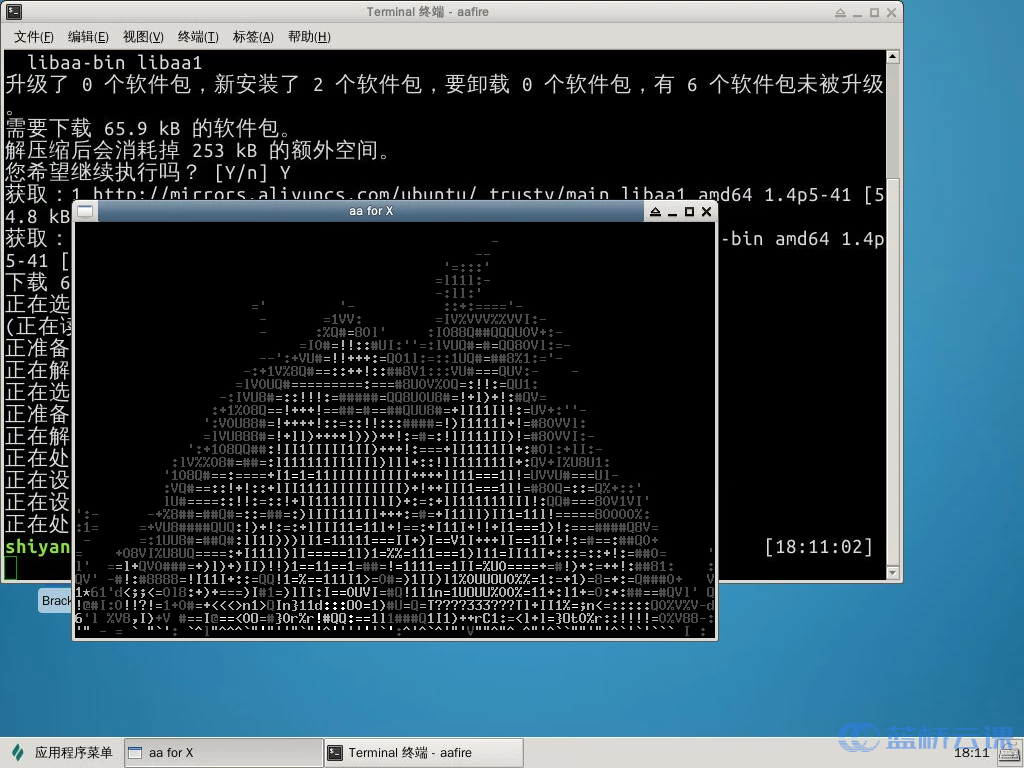Click the Brackets desktop item behind aa window
The height and width of the screenshot is (768, 1024).
coord(56,601)
